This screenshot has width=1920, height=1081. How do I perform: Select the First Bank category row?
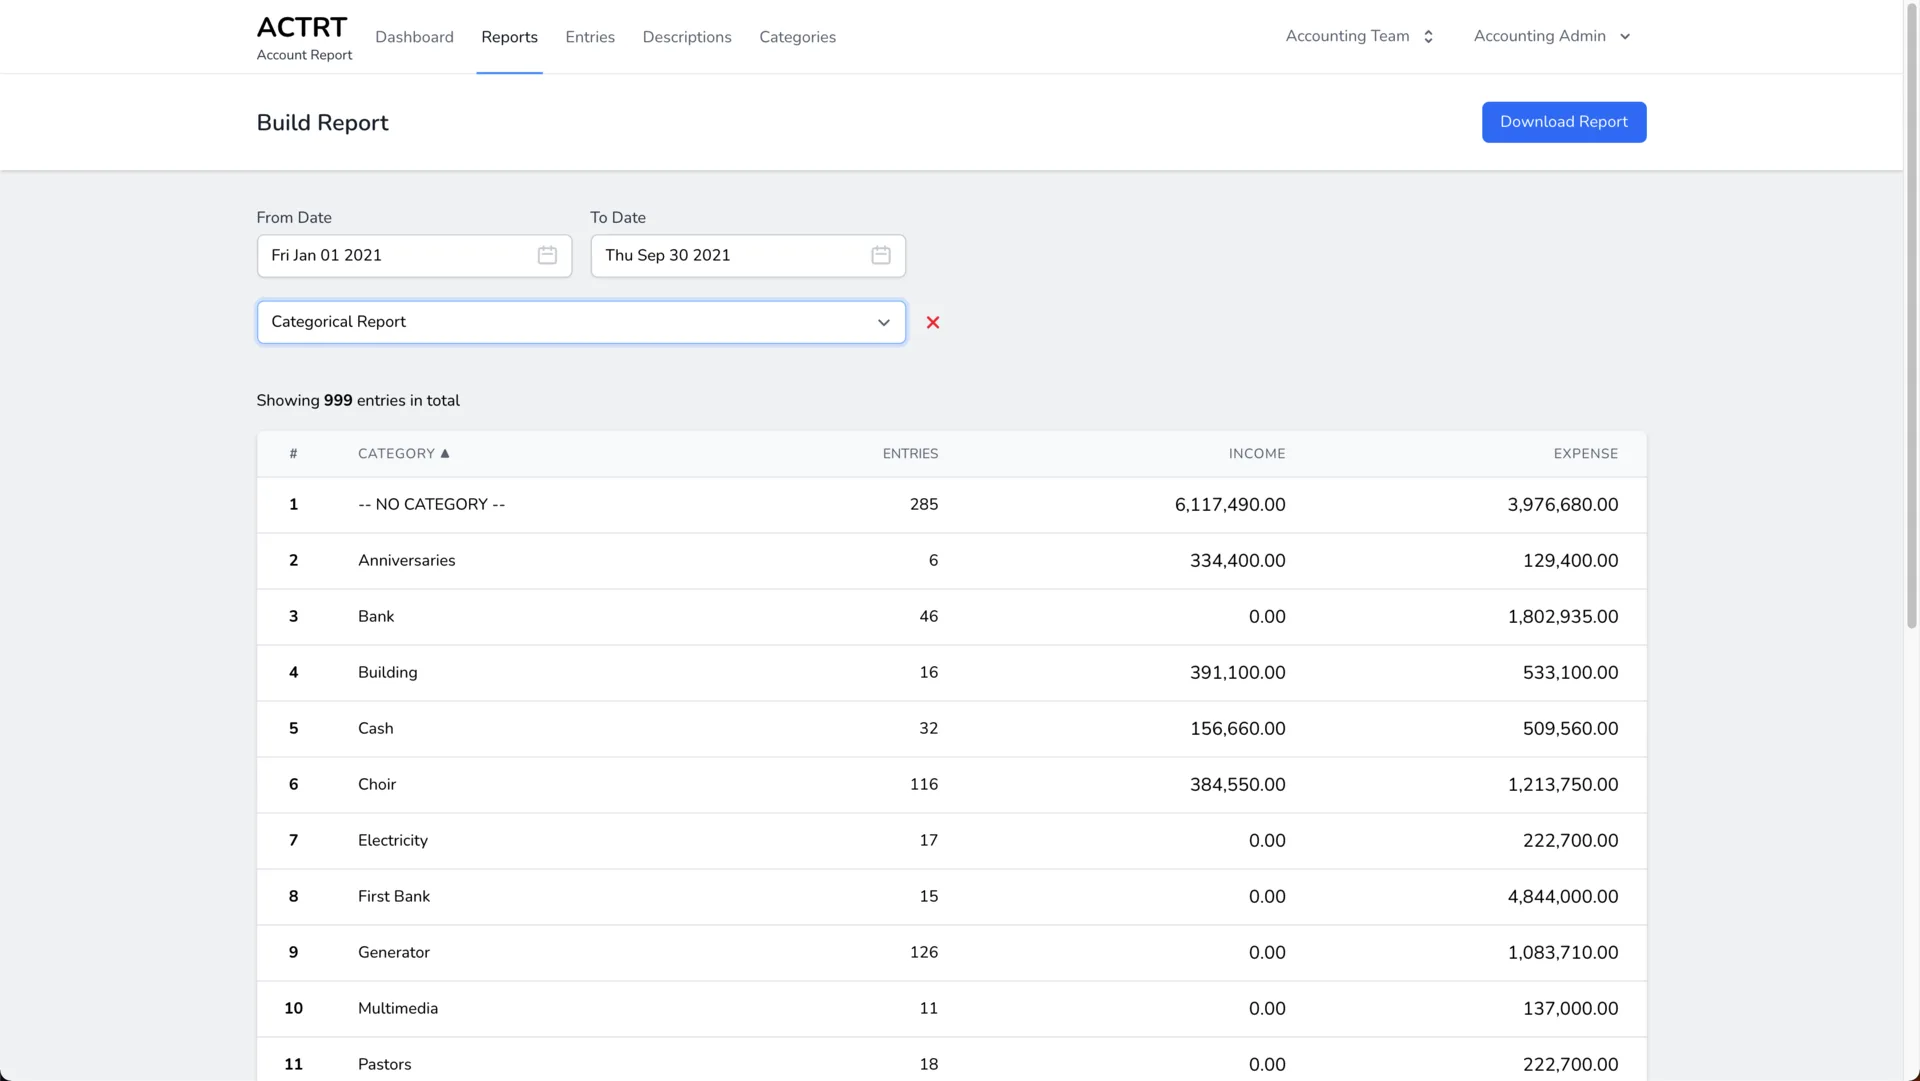tap(951, 897)
